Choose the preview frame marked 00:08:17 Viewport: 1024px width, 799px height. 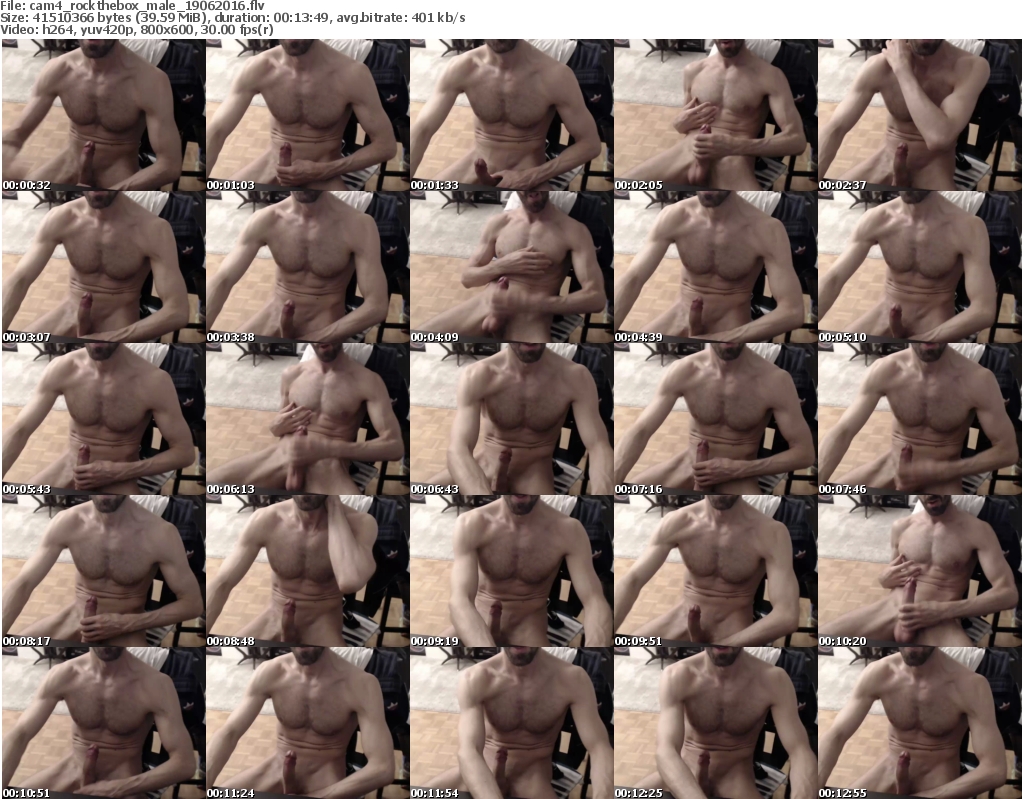coord(104,571)
